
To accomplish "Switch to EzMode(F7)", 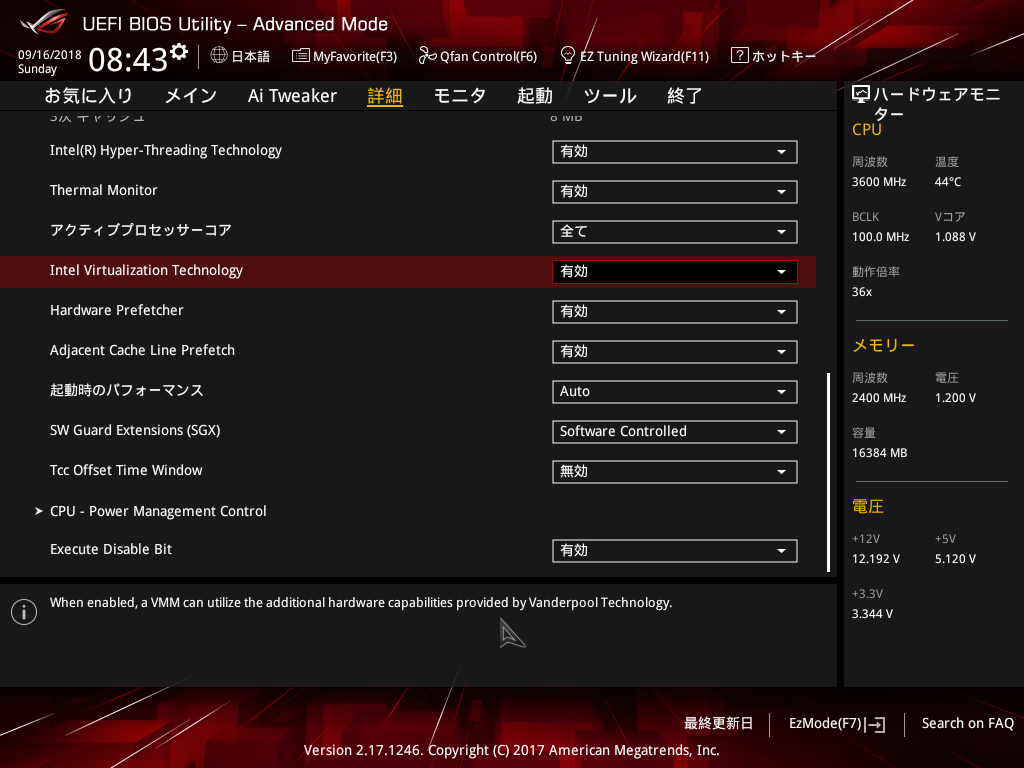I will [836, 723].
